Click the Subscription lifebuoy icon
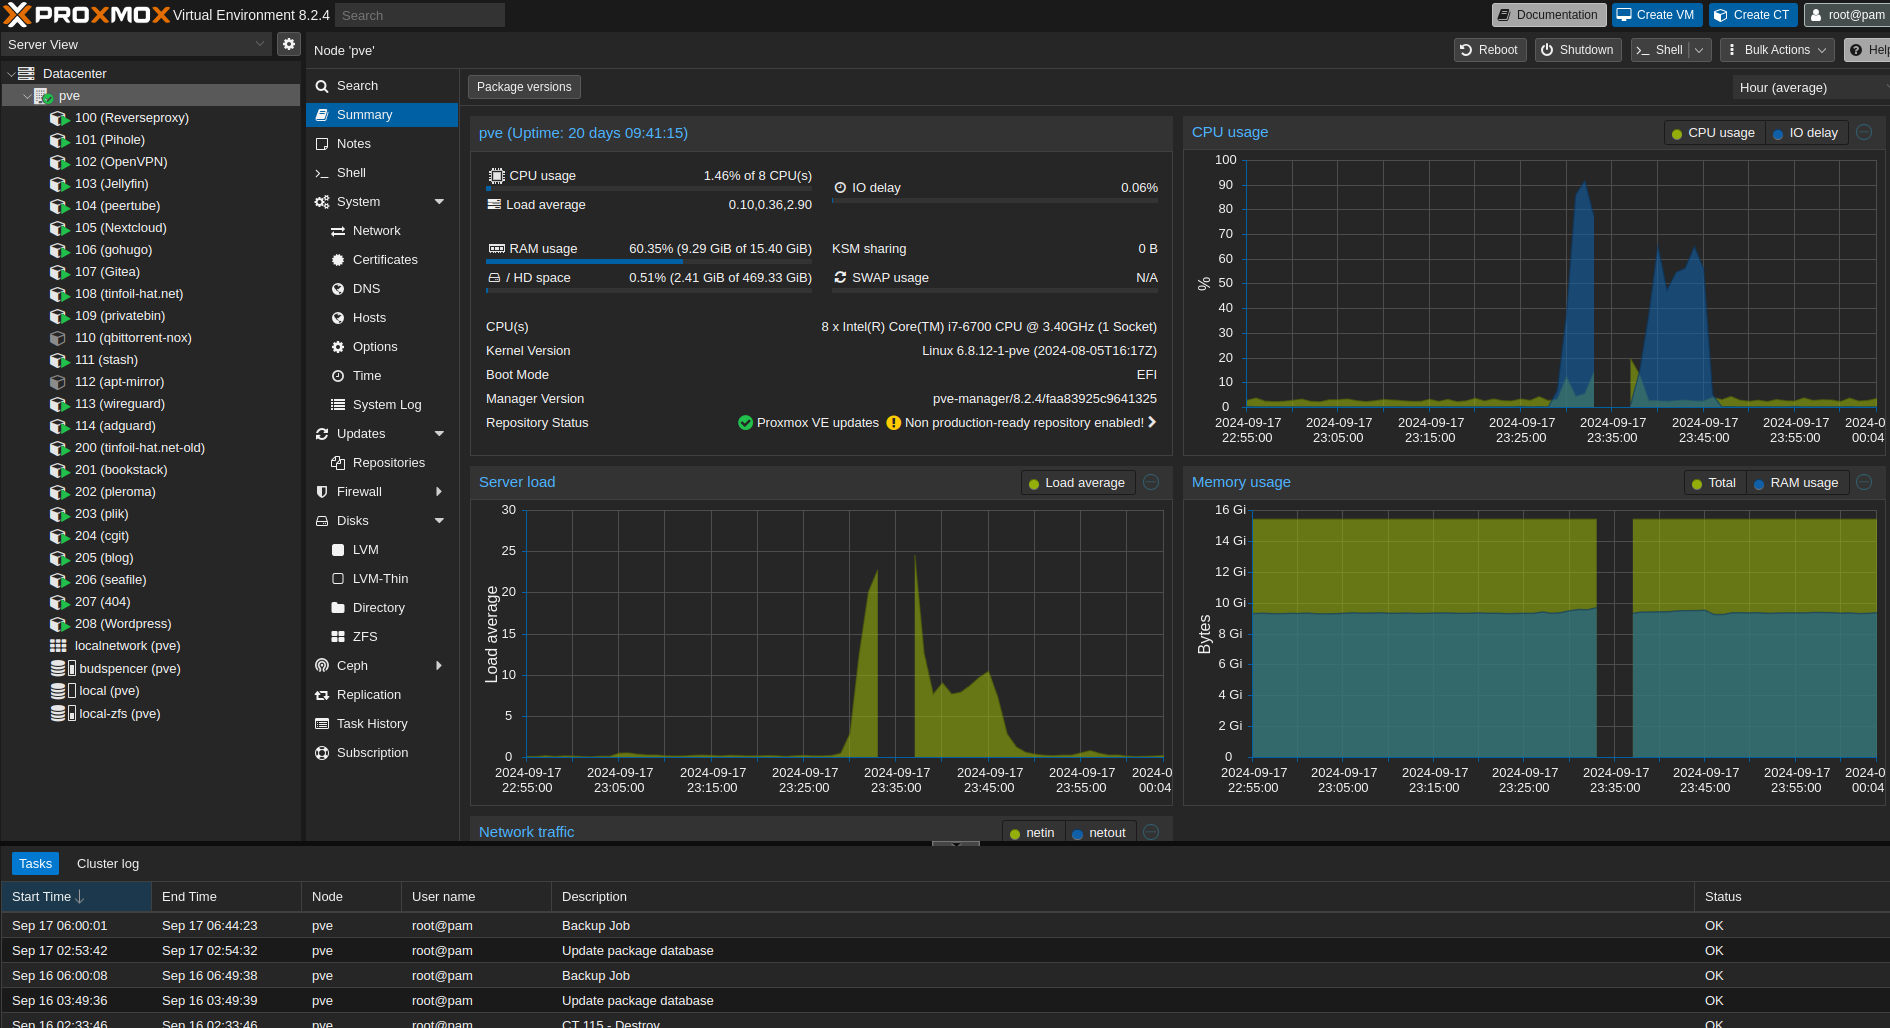This screenshot has height=1028, width=1890. tap(322, 753)
